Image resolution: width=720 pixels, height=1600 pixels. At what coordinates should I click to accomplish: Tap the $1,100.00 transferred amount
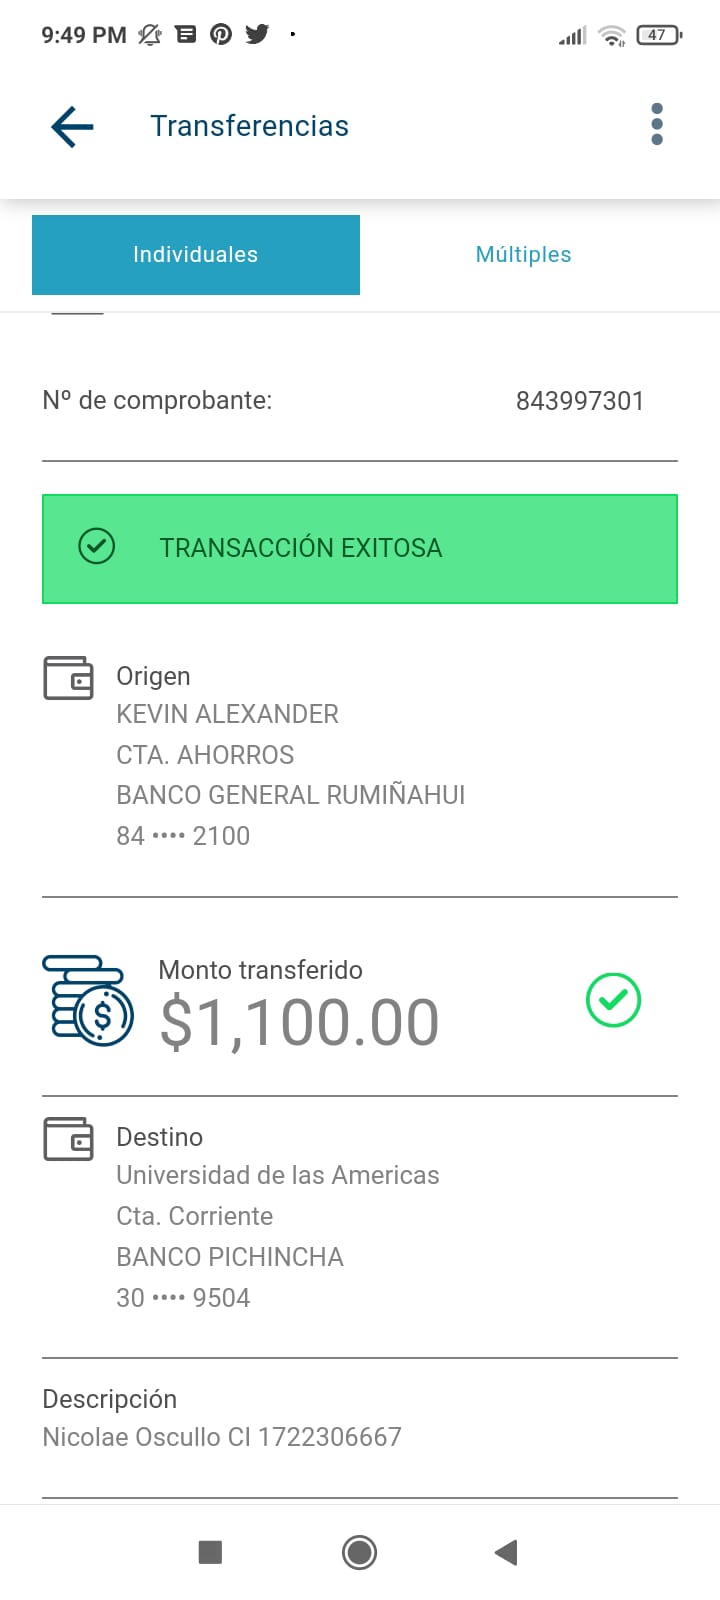point(300,1022)
